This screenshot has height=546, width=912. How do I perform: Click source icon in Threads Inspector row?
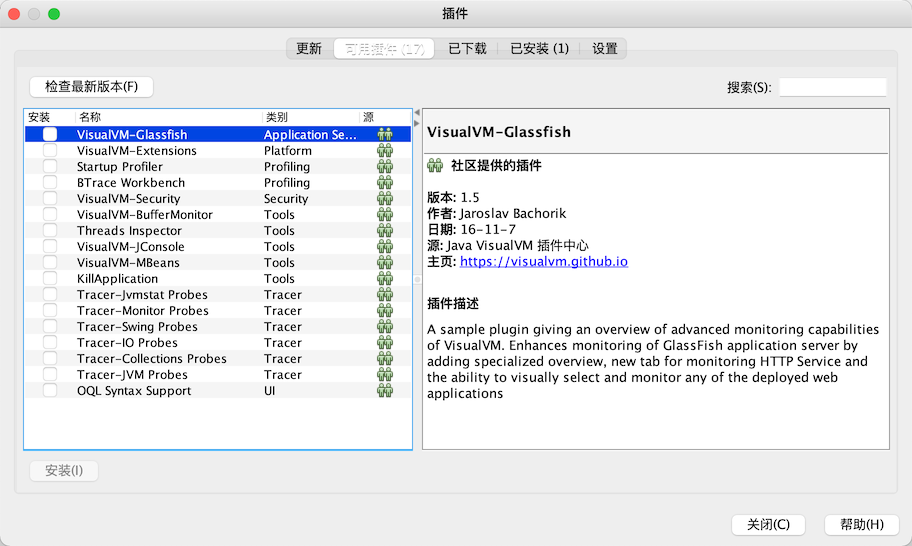[384, 231]
